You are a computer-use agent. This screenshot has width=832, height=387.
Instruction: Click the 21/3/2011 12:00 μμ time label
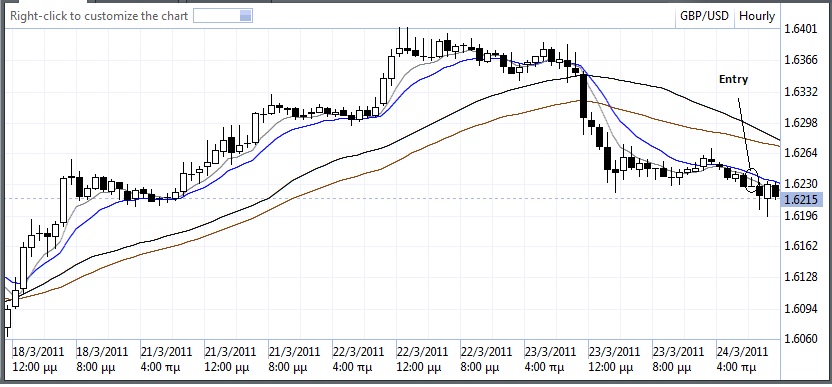click(x=230, y=359)
